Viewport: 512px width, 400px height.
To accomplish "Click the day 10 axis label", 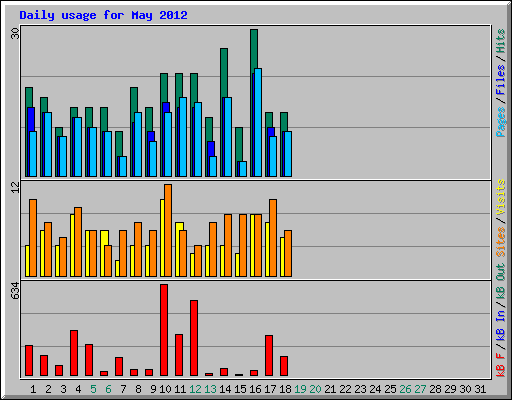I will tap(165, 389).
